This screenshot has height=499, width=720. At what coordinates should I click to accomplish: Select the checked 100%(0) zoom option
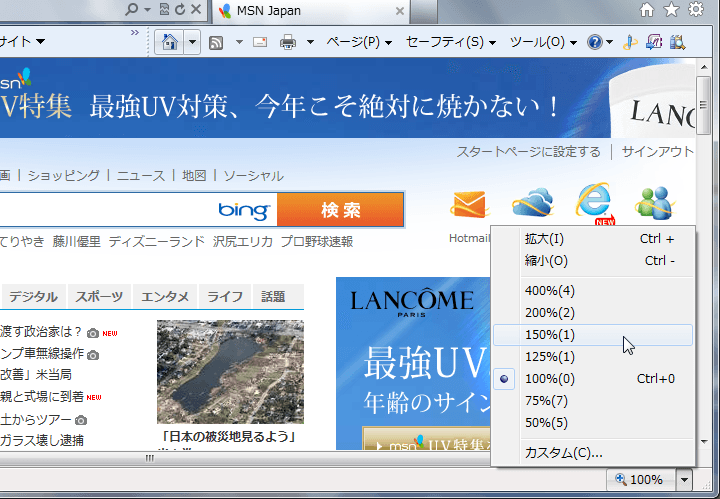tap(593, 379)
